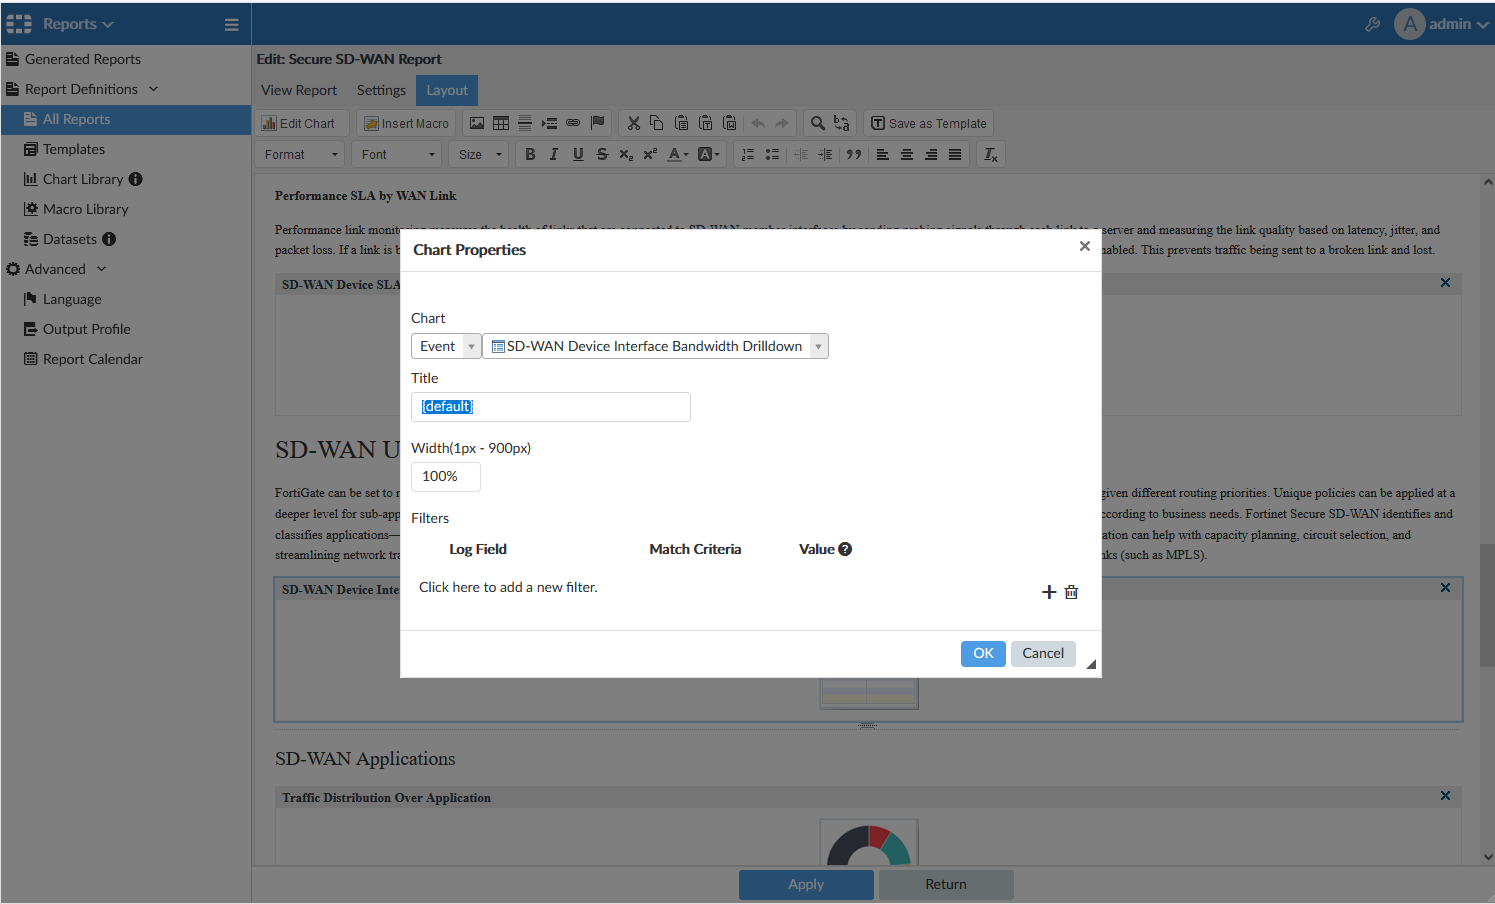Click the Insert Image toolbar icon
Image resolution: width=1495 pixels, height=904 pixels.
pos(477,123)
